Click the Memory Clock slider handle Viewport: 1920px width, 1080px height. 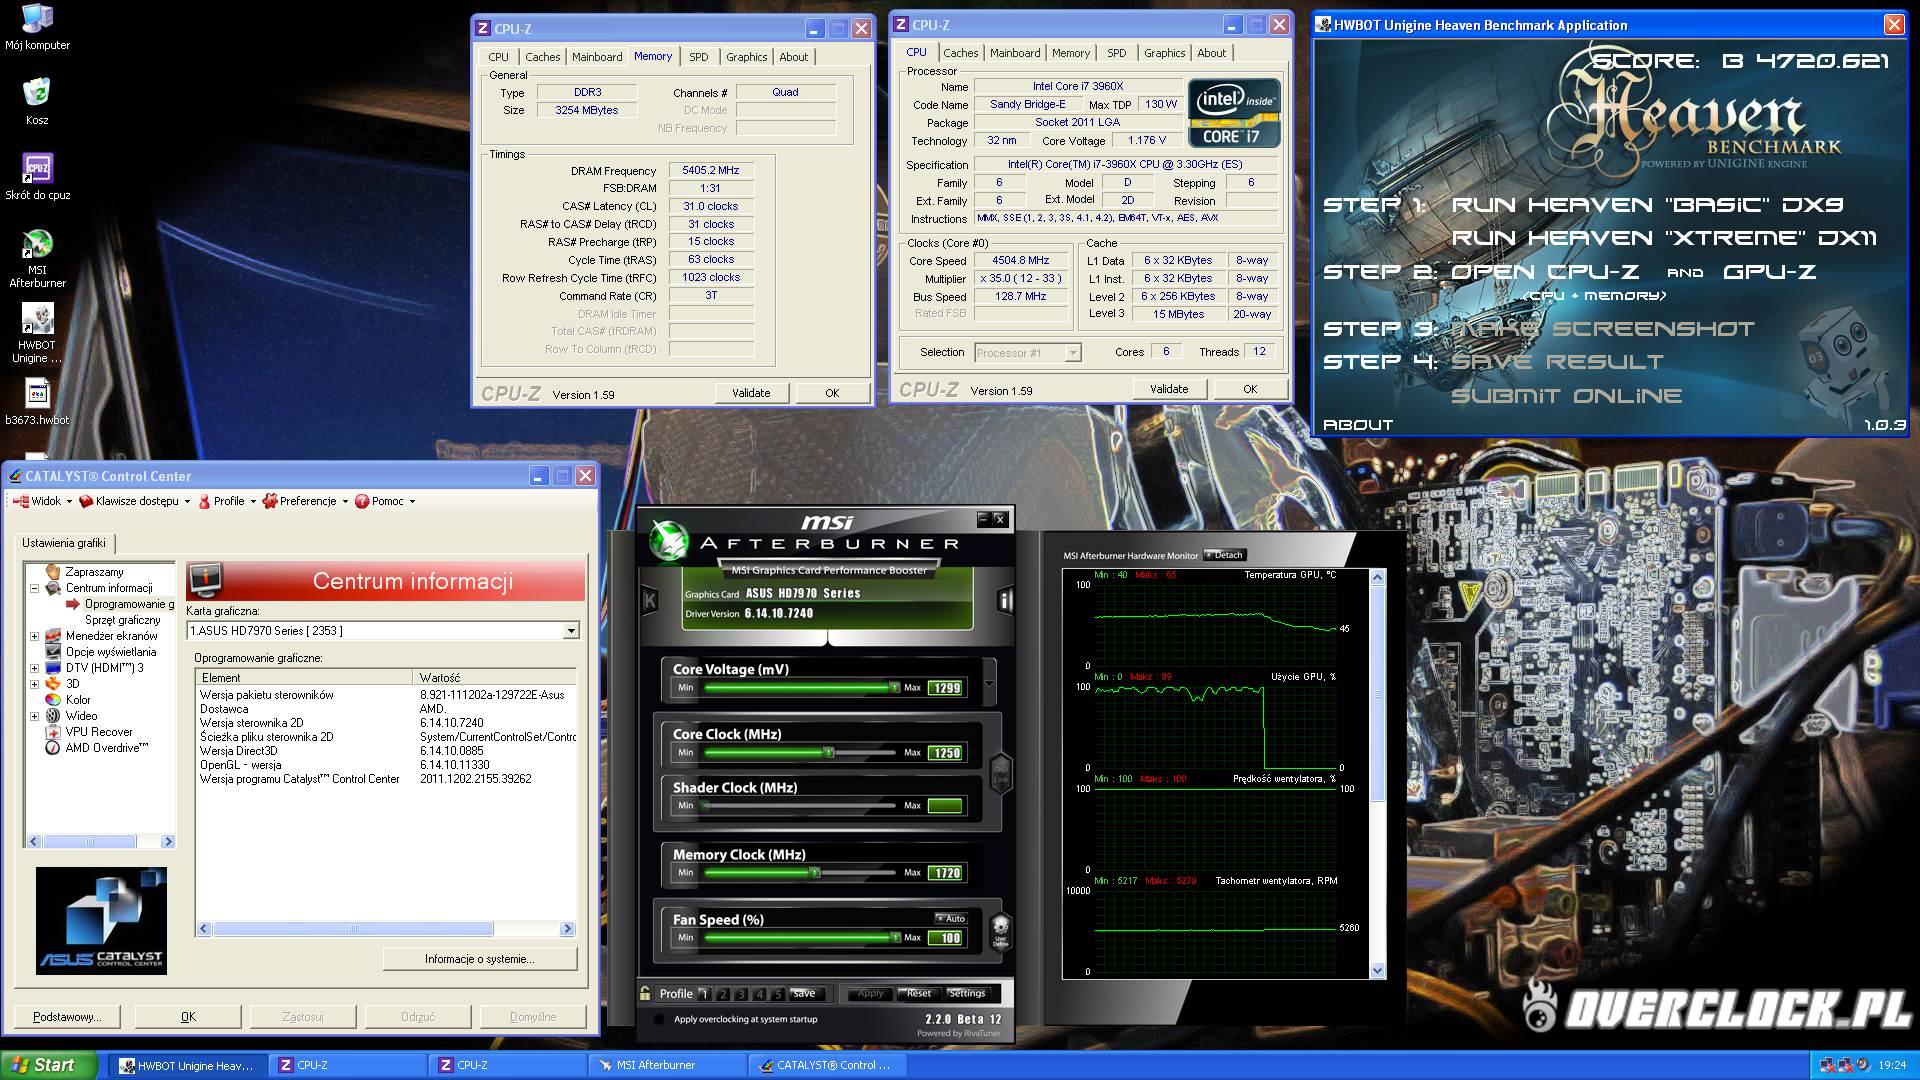click(815, 872)
